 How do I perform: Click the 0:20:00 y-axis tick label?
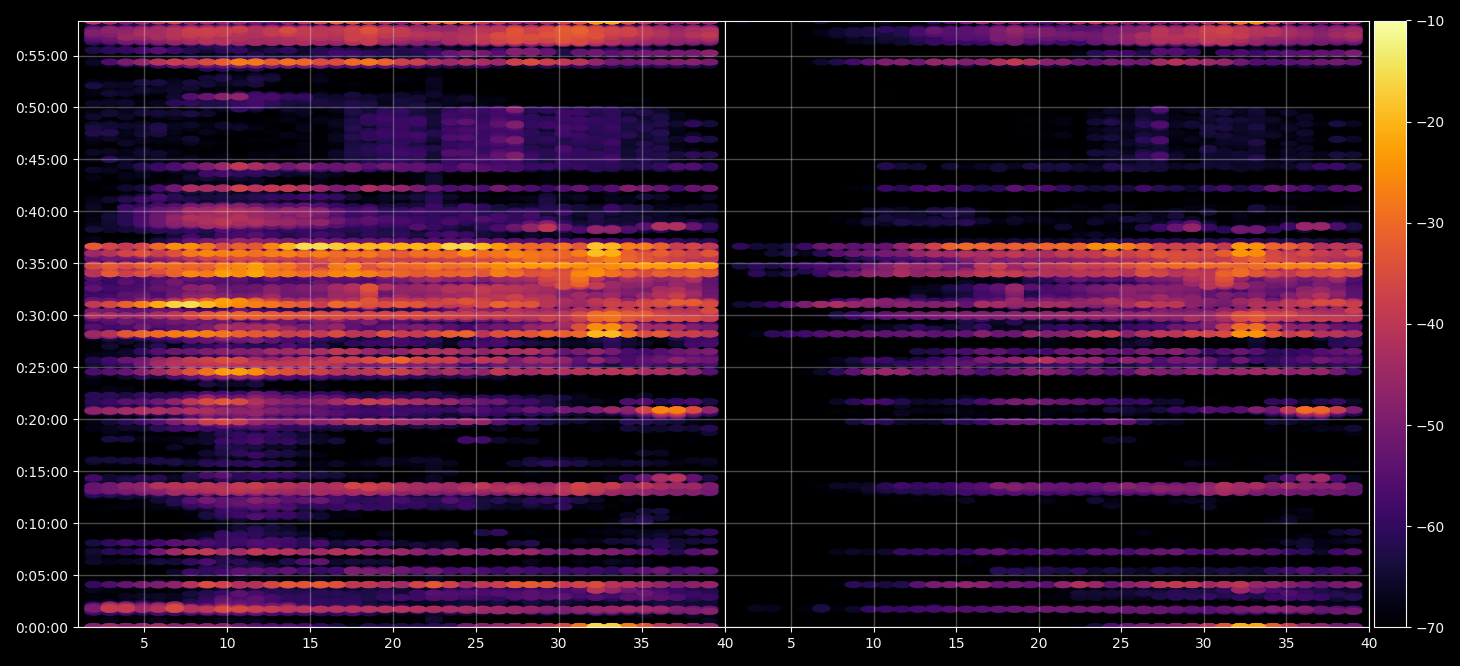click(x=42, y=419)
